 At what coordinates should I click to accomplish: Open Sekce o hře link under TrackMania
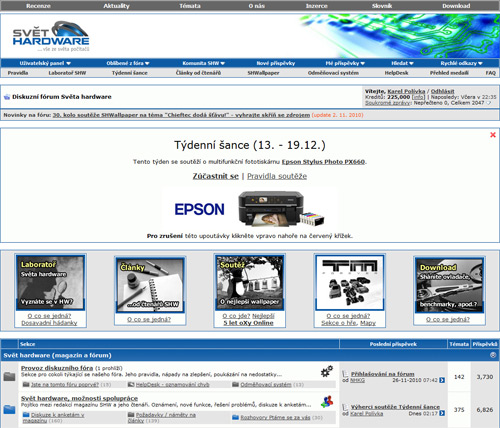[339, 323]
